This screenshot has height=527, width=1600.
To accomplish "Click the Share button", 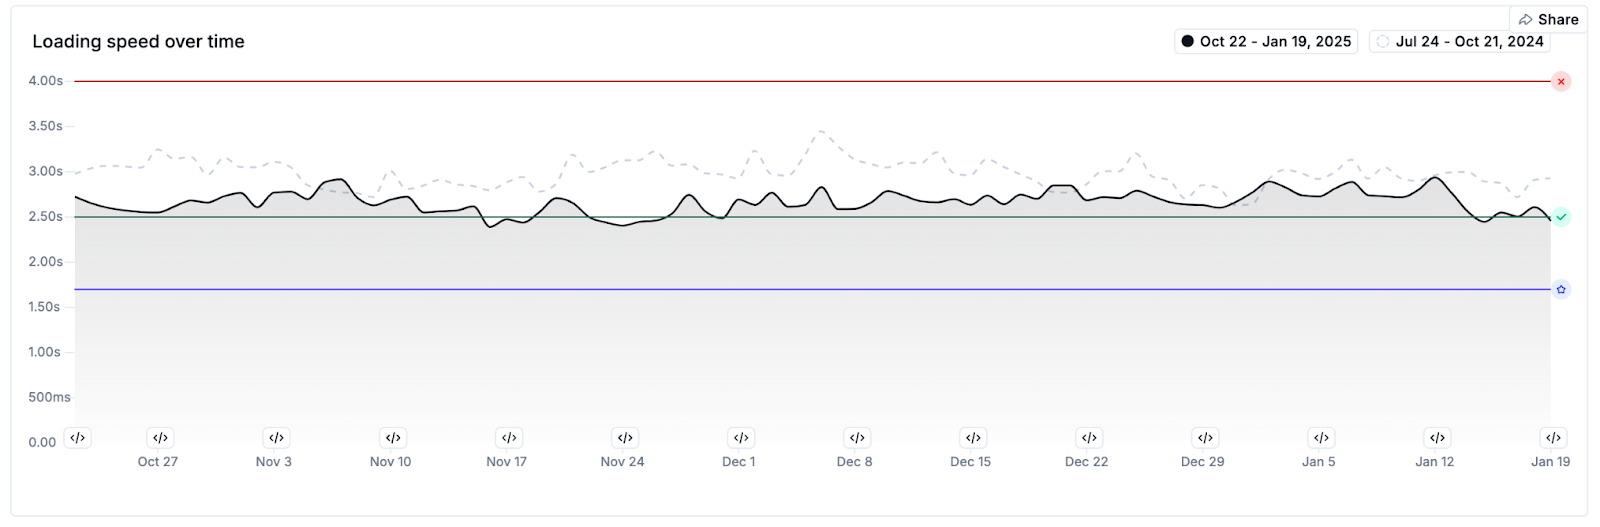I will tap(1548, 19).
